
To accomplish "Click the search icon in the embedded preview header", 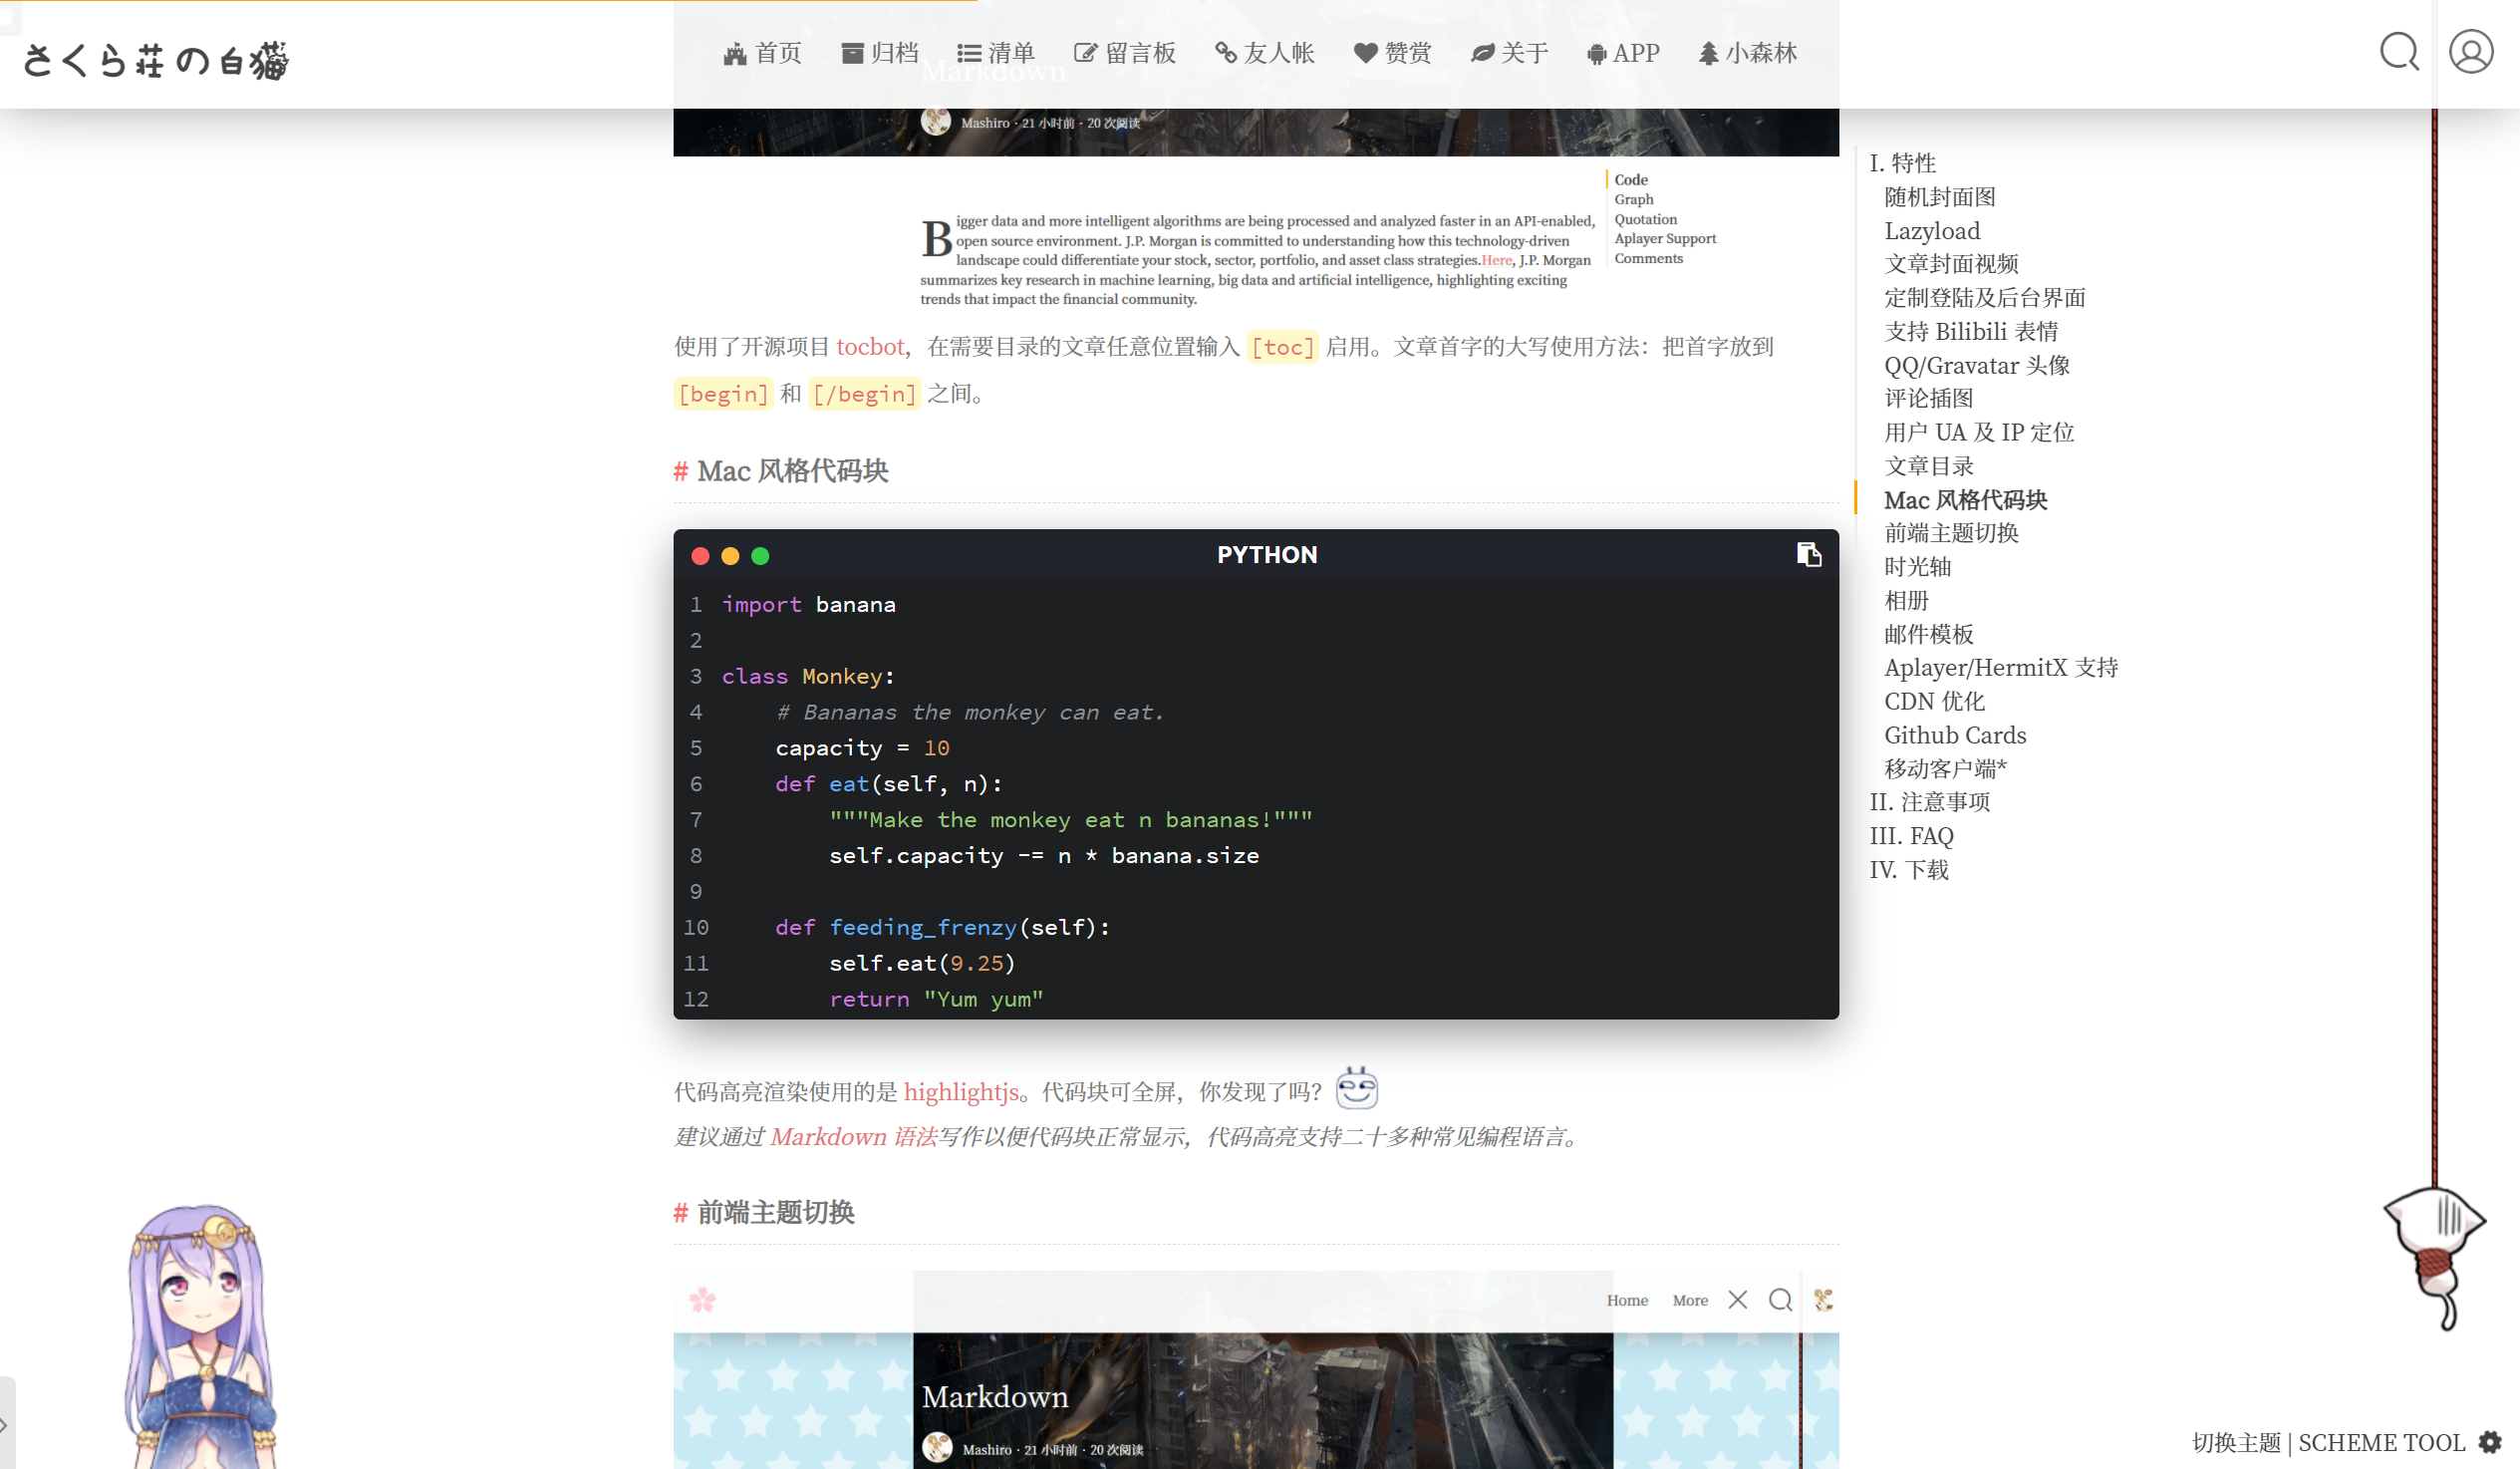I will pos(1780,1299).
